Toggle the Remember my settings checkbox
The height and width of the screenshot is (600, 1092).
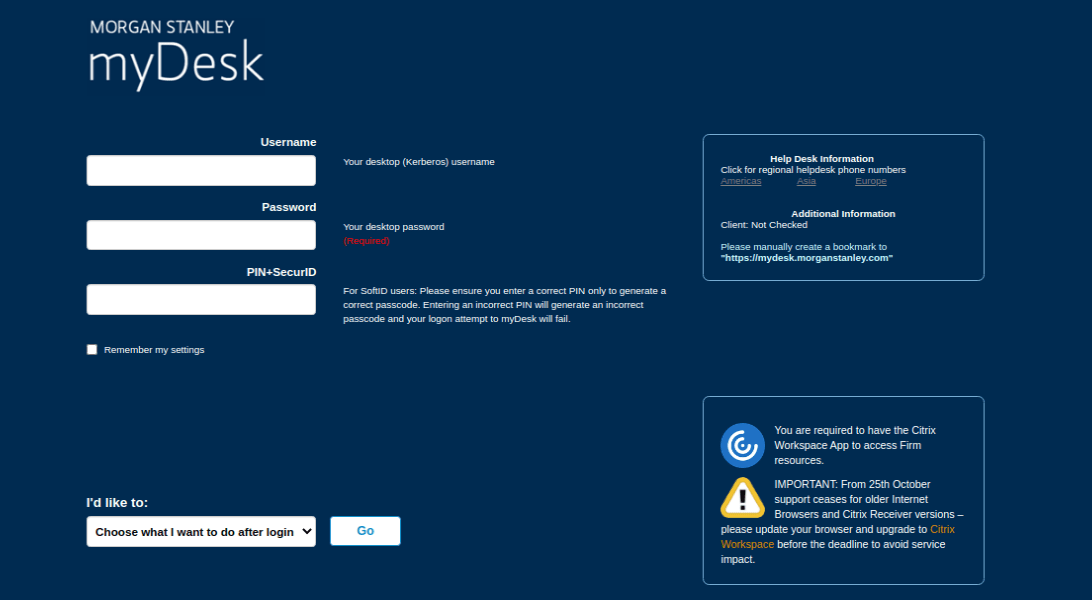click(x=92, y=349)
